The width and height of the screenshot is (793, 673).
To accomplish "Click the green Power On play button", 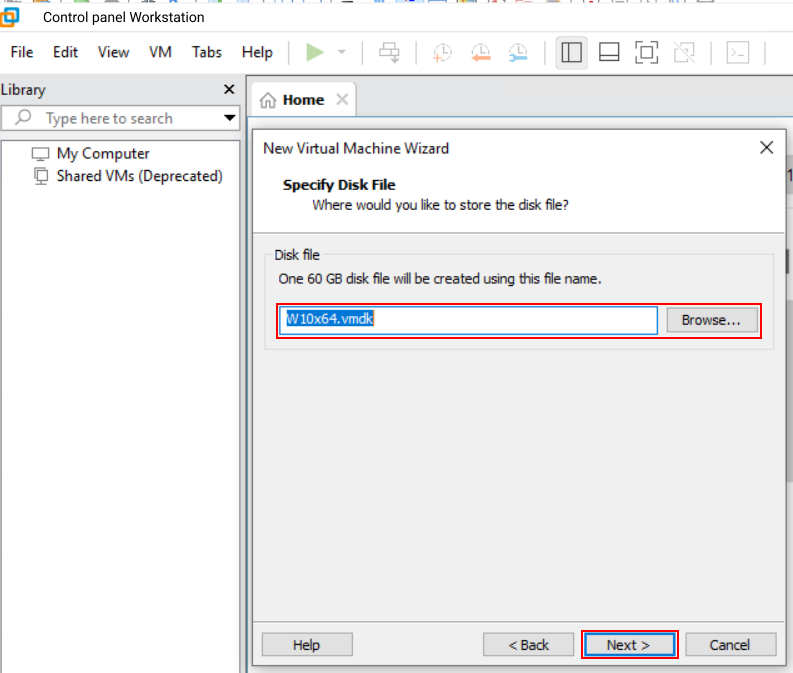I will coord(315,52).
